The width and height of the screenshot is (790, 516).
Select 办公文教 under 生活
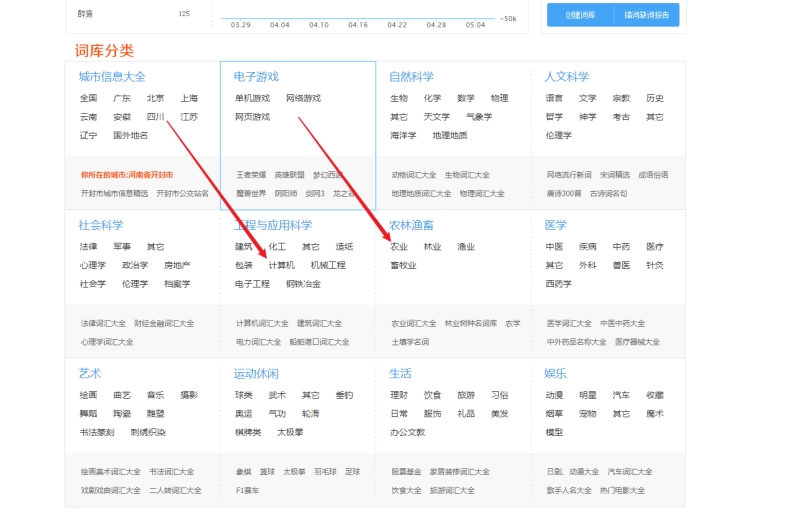click(x=407, y=432)
